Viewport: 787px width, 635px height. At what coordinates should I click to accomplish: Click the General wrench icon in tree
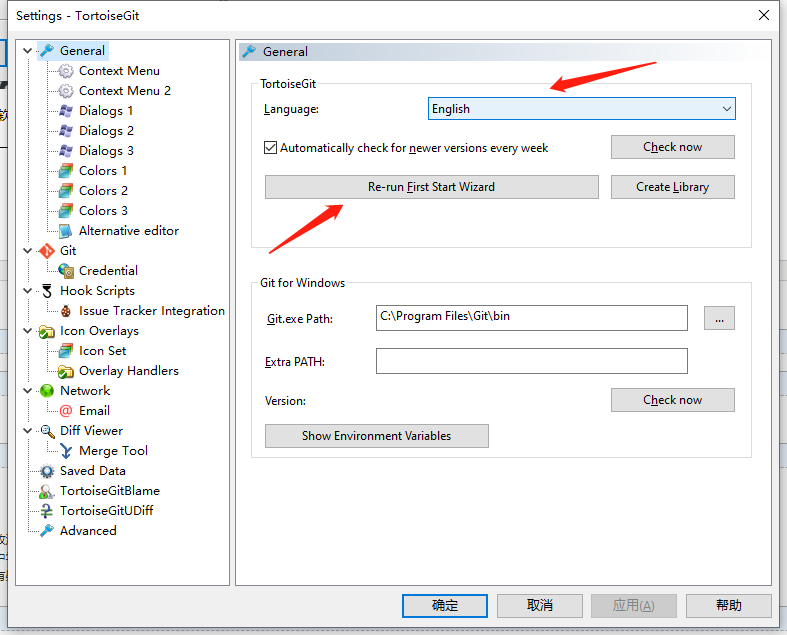[x=47, y=50]
